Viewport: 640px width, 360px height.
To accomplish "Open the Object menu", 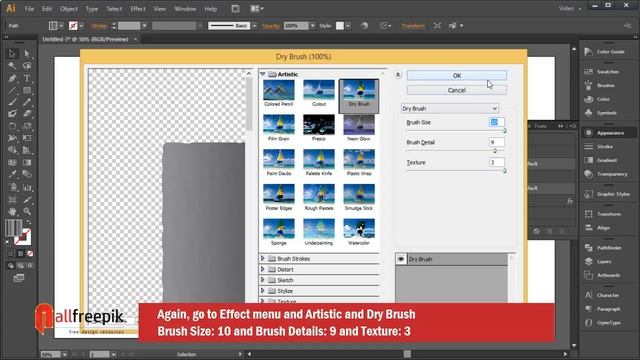I will pyautogui.click(x=69, y=9).
